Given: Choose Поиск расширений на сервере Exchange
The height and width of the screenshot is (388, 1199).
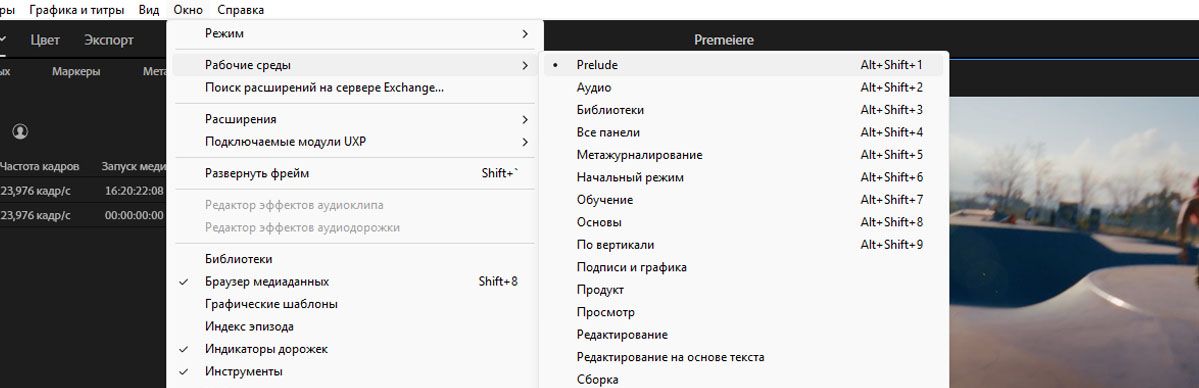Looking at the screenshot, I should pos(355,87).
